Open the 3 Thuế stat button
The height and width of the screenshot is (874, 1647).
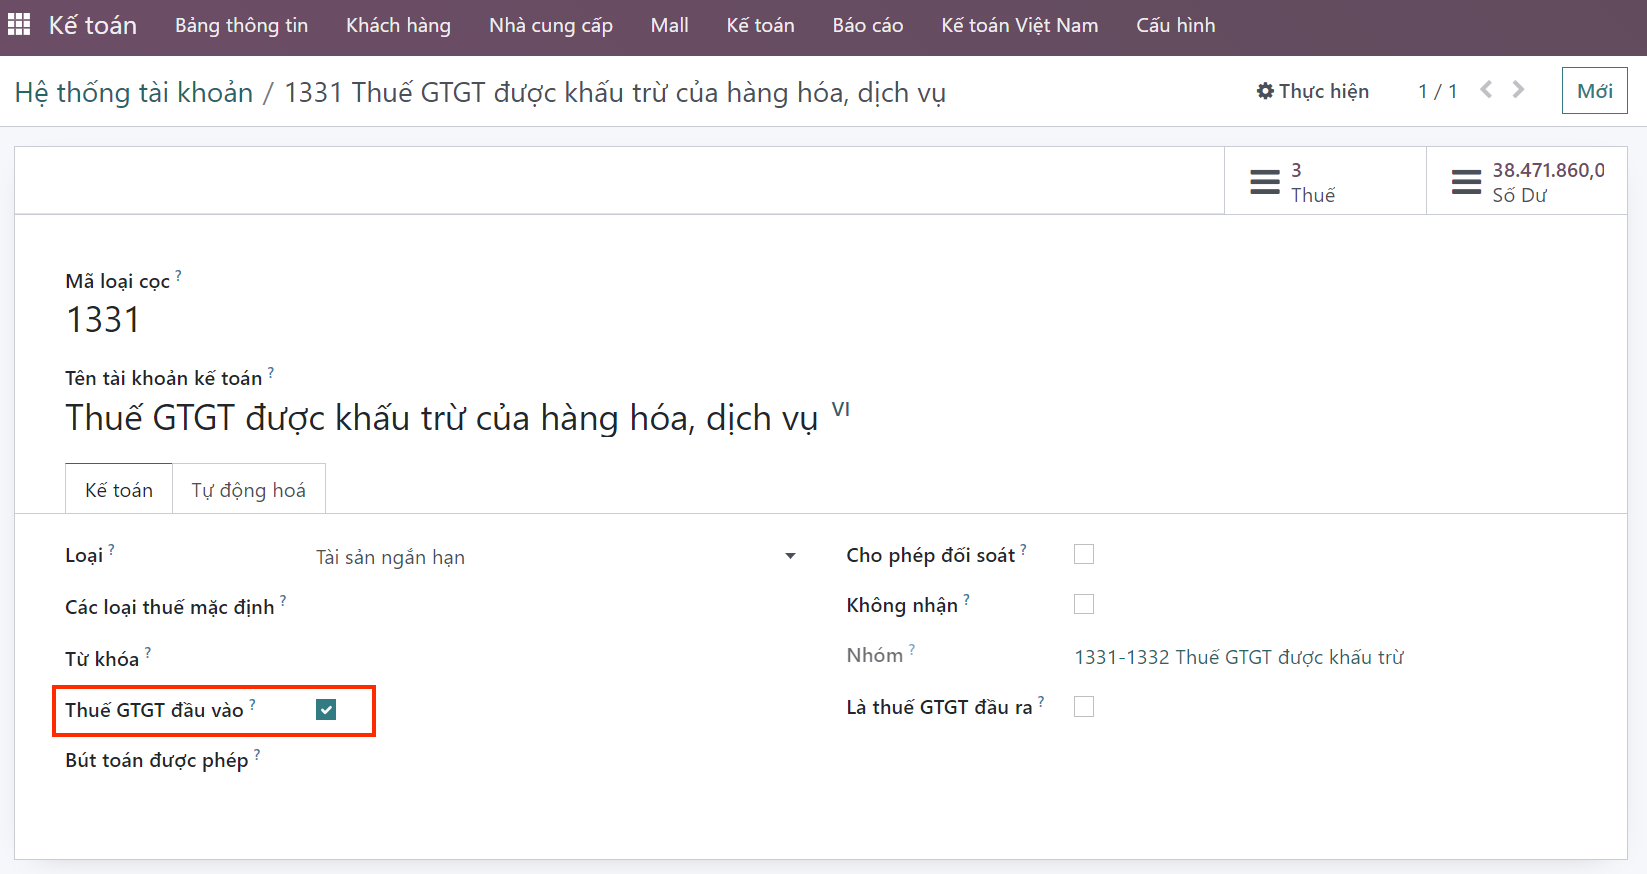click(x=1325, y=182)
